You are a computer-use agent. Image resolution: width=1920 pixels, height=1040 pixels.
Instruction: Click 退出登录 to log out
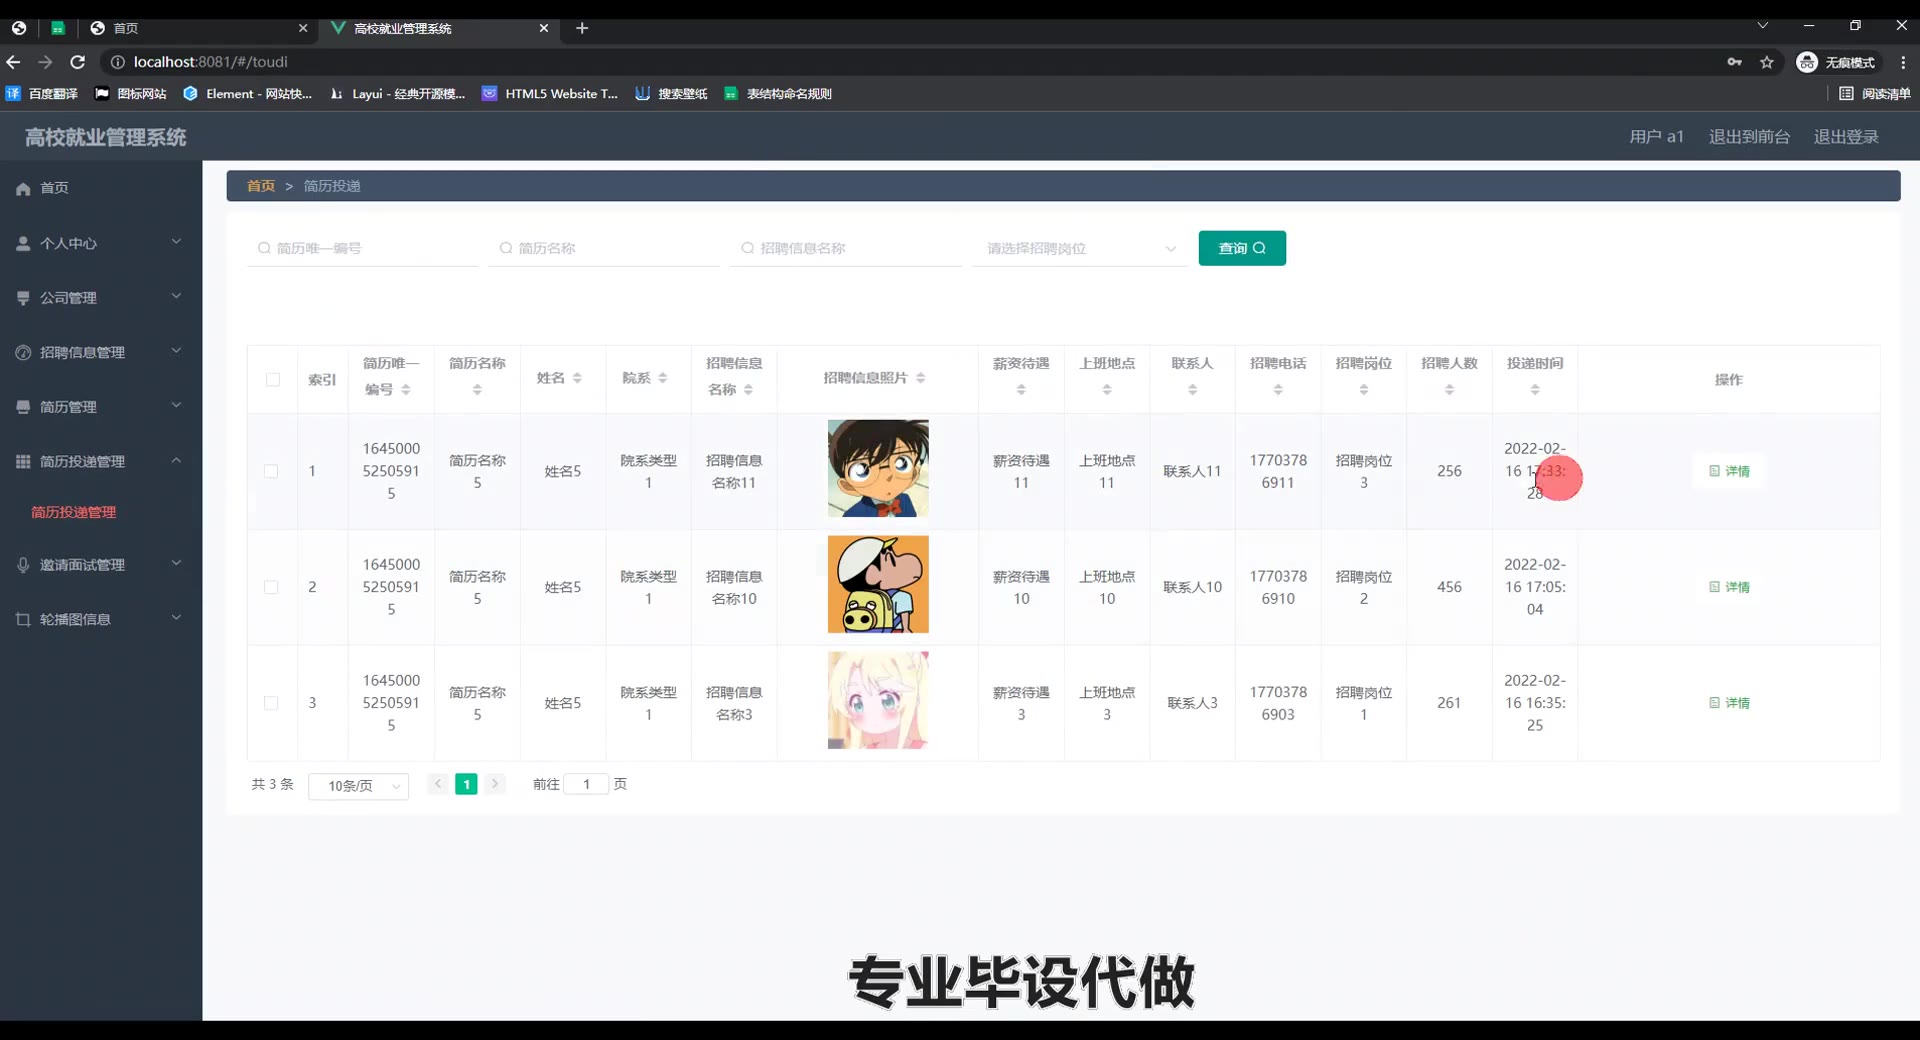(1846, 137)
